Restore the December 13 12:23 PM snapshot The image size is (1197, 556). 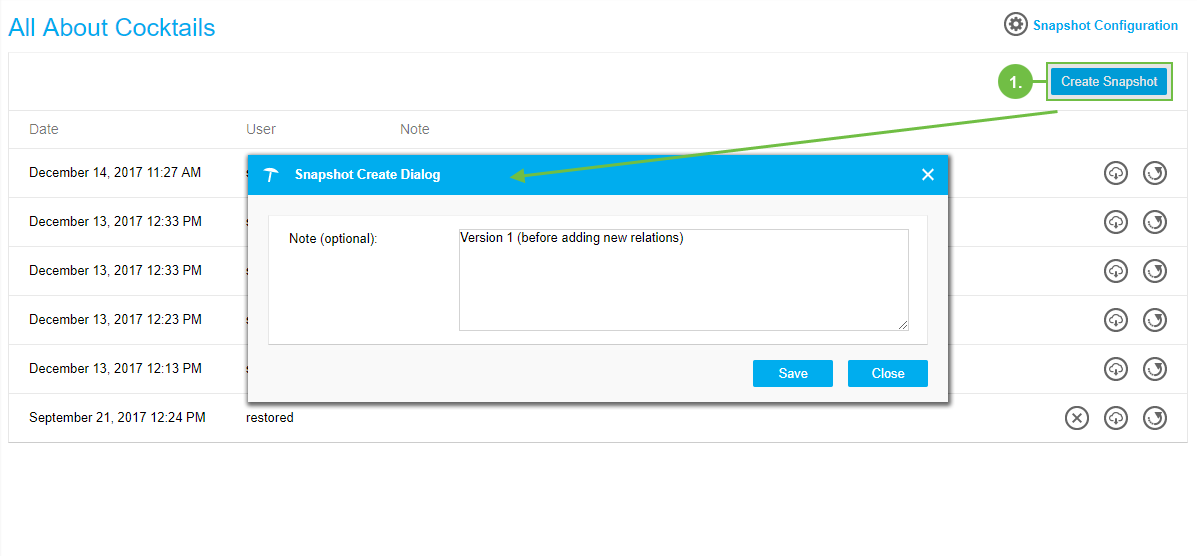tap(1155, 320)
